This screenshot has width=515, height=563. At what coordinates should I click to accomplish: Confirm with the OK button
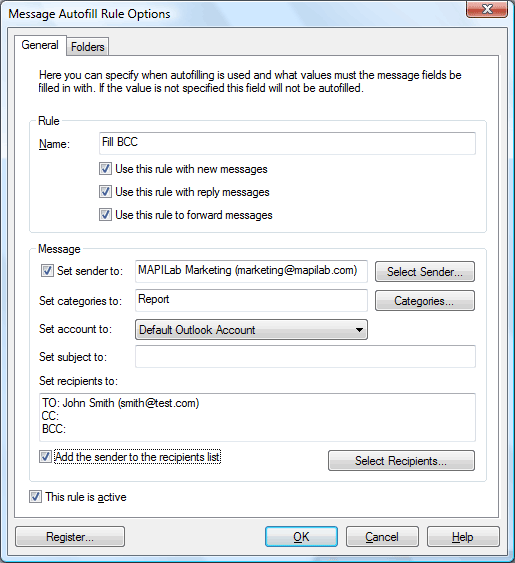[x=301, y=537]
